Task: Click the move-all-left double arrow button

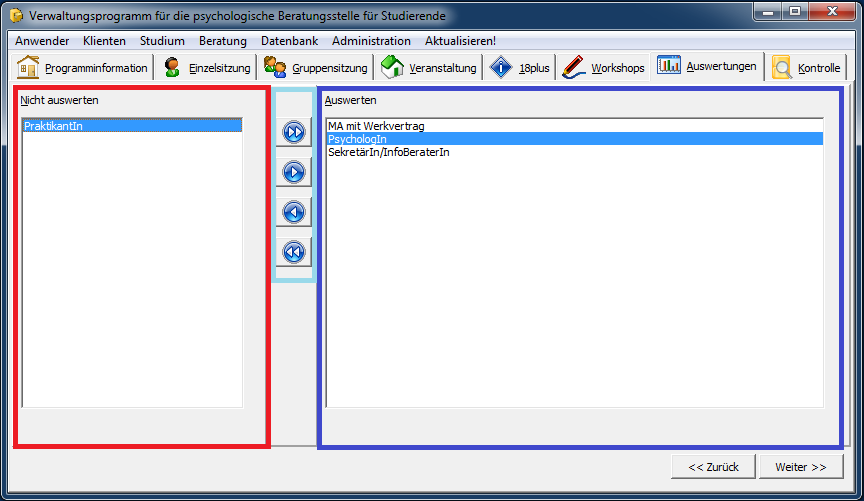Action: 293,252
